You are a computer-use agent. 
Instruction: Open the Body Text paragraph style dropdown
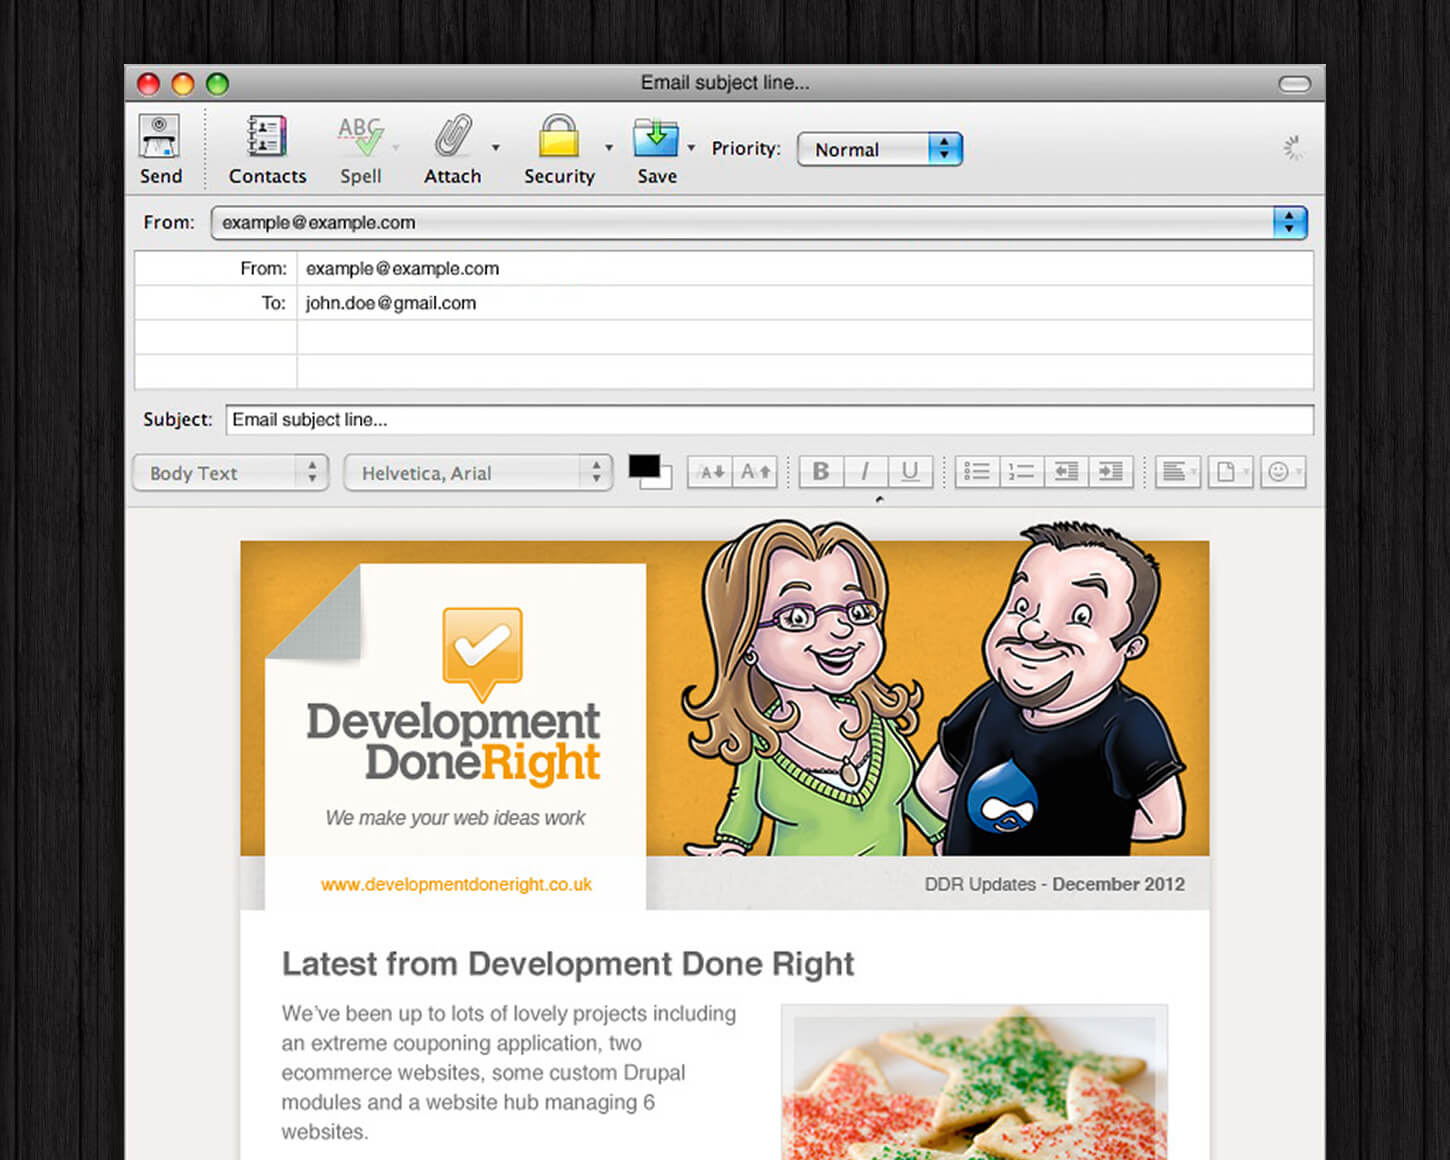(230, 473)
